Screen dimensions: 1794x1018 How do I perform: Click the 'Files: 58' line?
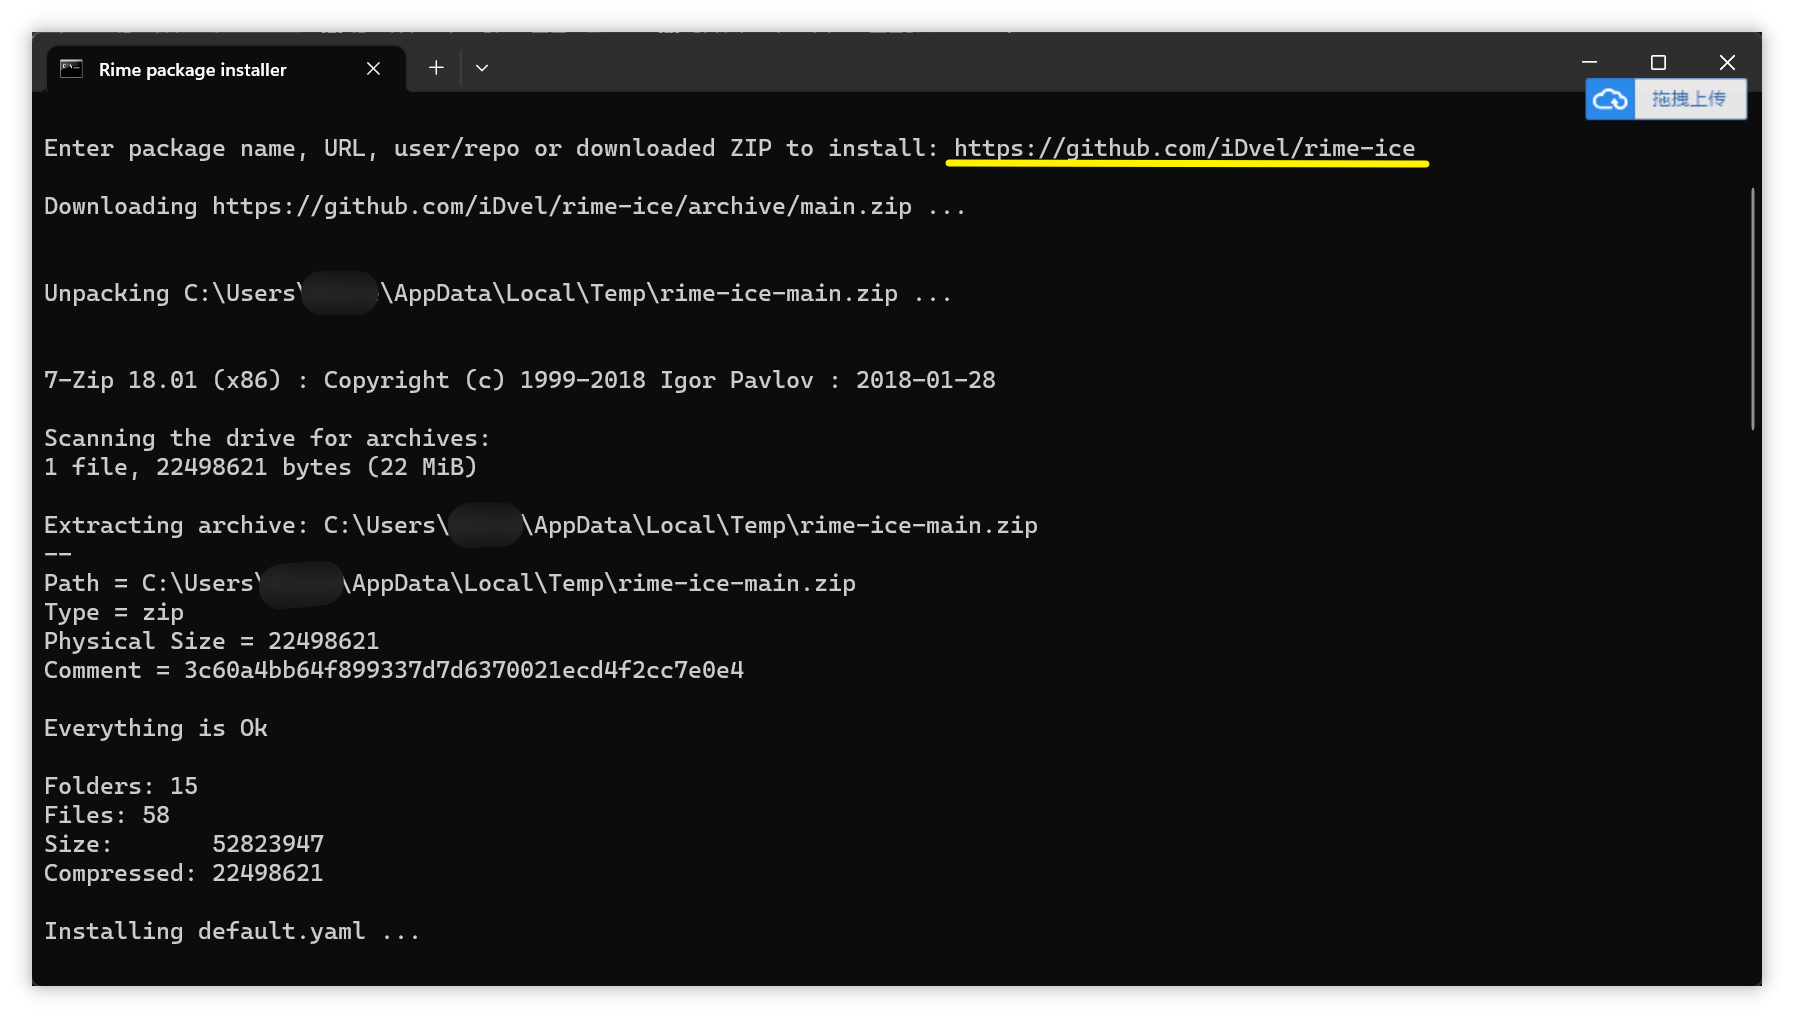coord(105,815)
